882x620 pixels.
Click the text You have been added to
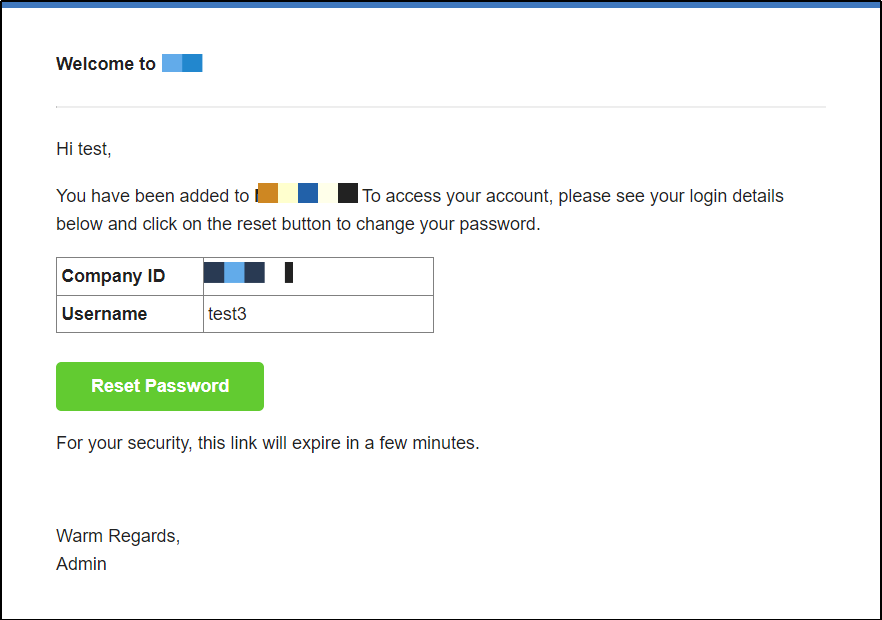pyautogui.click(x=152, y=196)
